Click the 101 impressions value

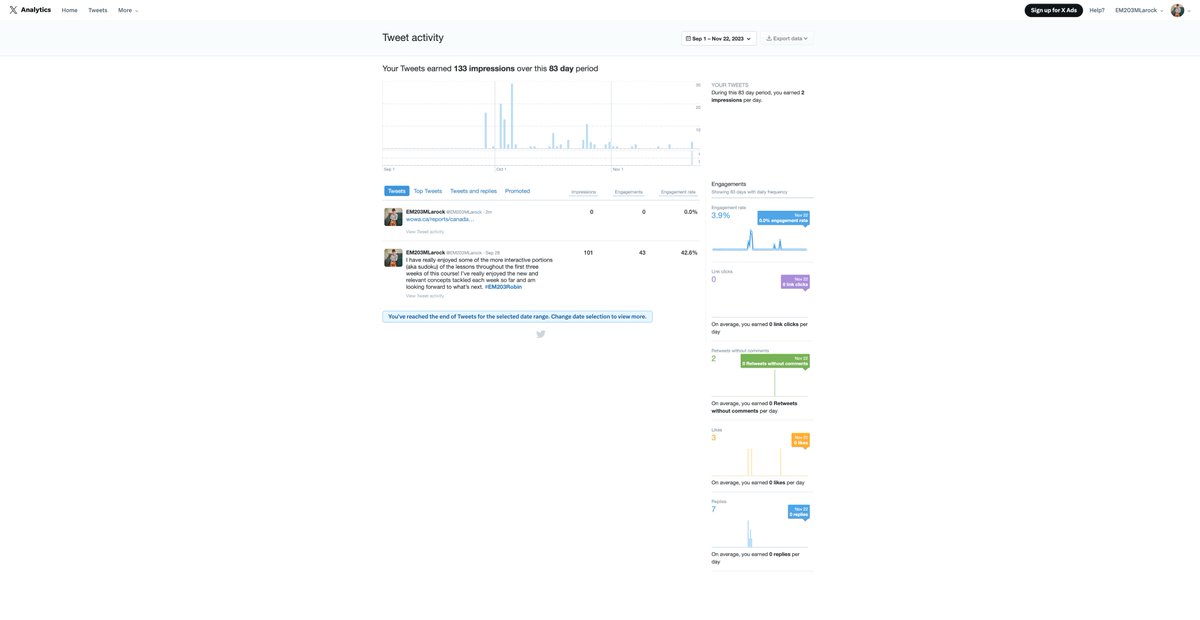click(588, 253)
